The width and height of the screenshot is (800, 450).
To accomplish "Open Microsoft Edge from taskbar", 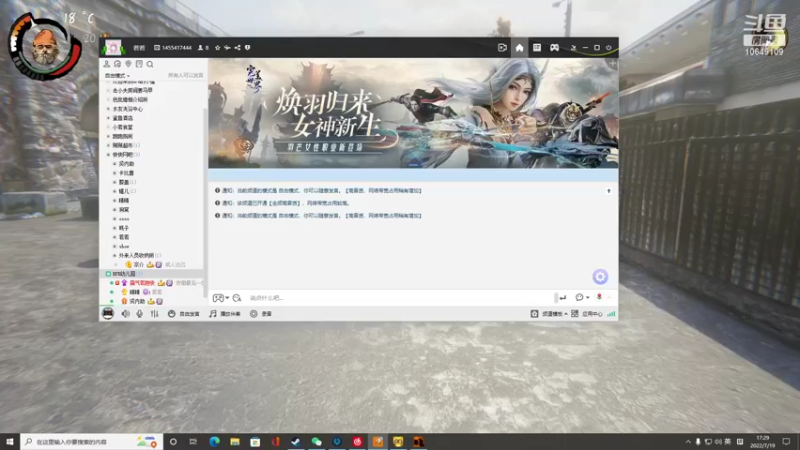I will (214, 441).
